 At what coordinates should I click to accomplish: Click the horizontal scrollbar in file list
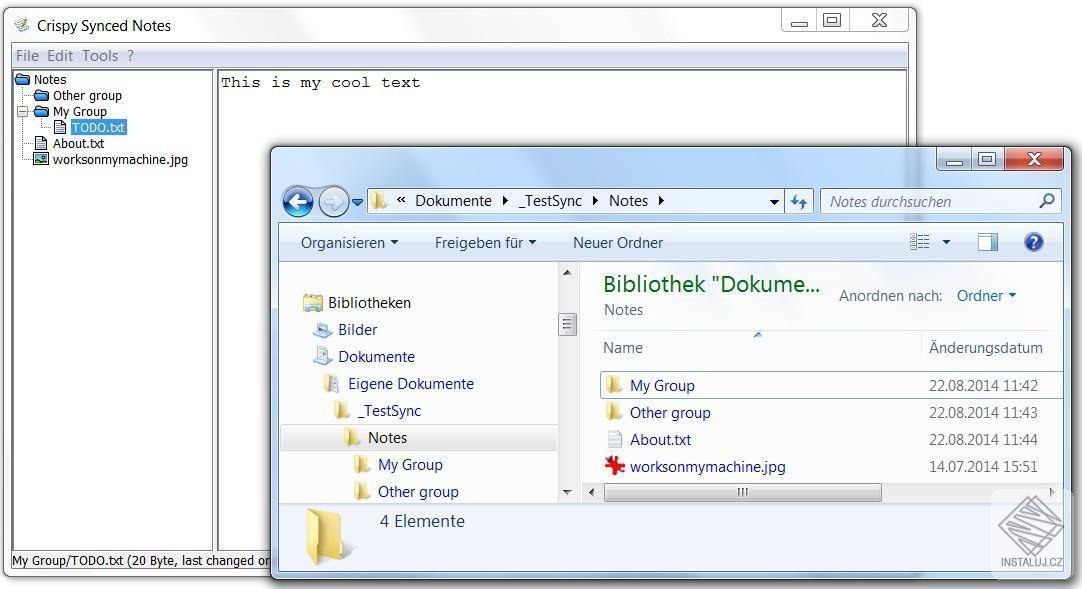pyautogui.click(x=742, y=492)
